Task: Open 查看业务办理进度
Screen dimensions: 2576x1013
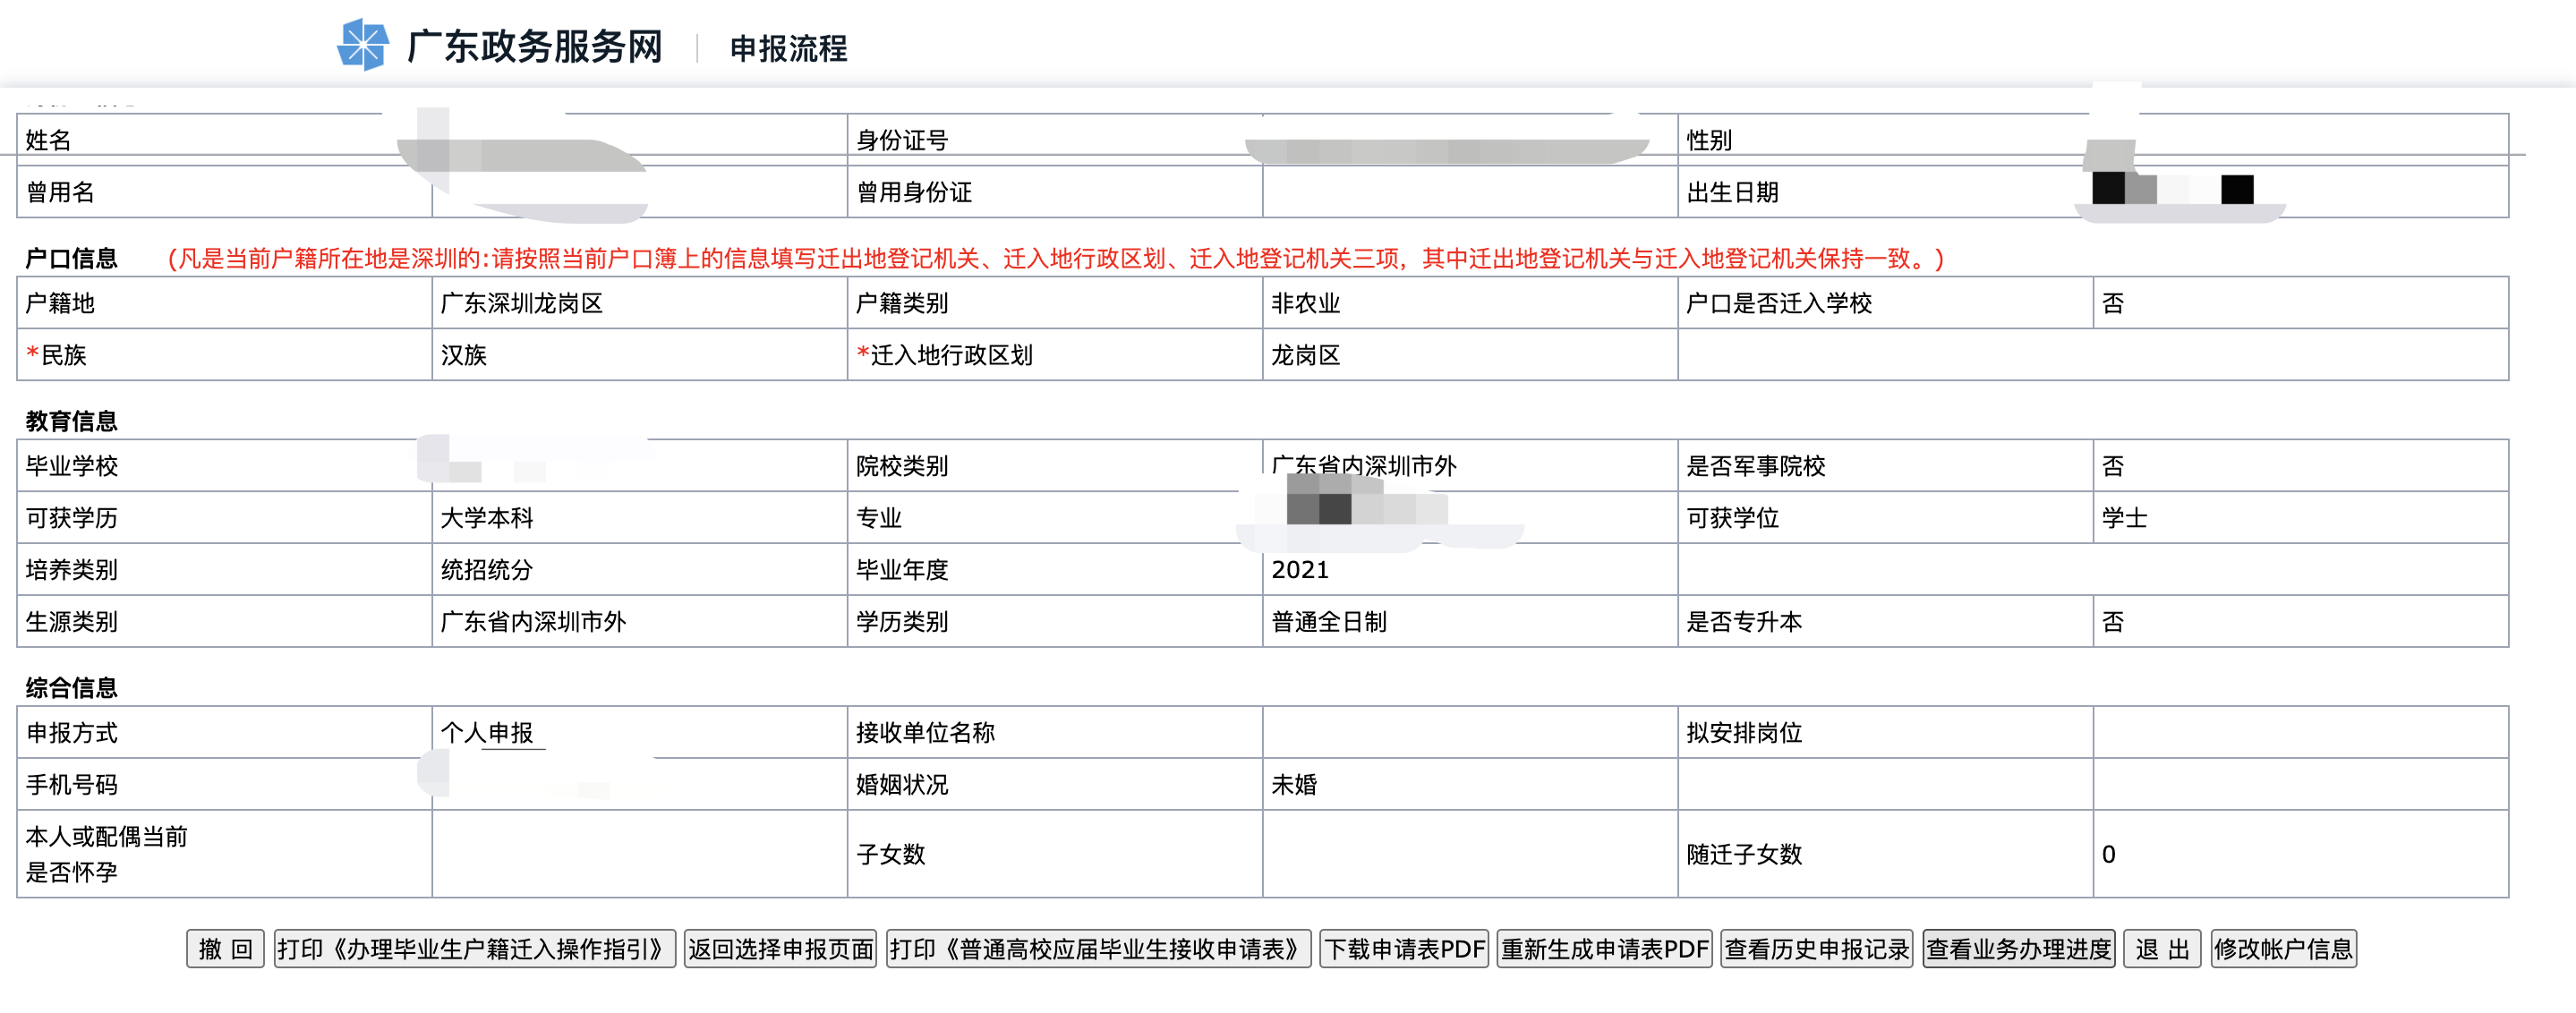Action: point(2018,948)
